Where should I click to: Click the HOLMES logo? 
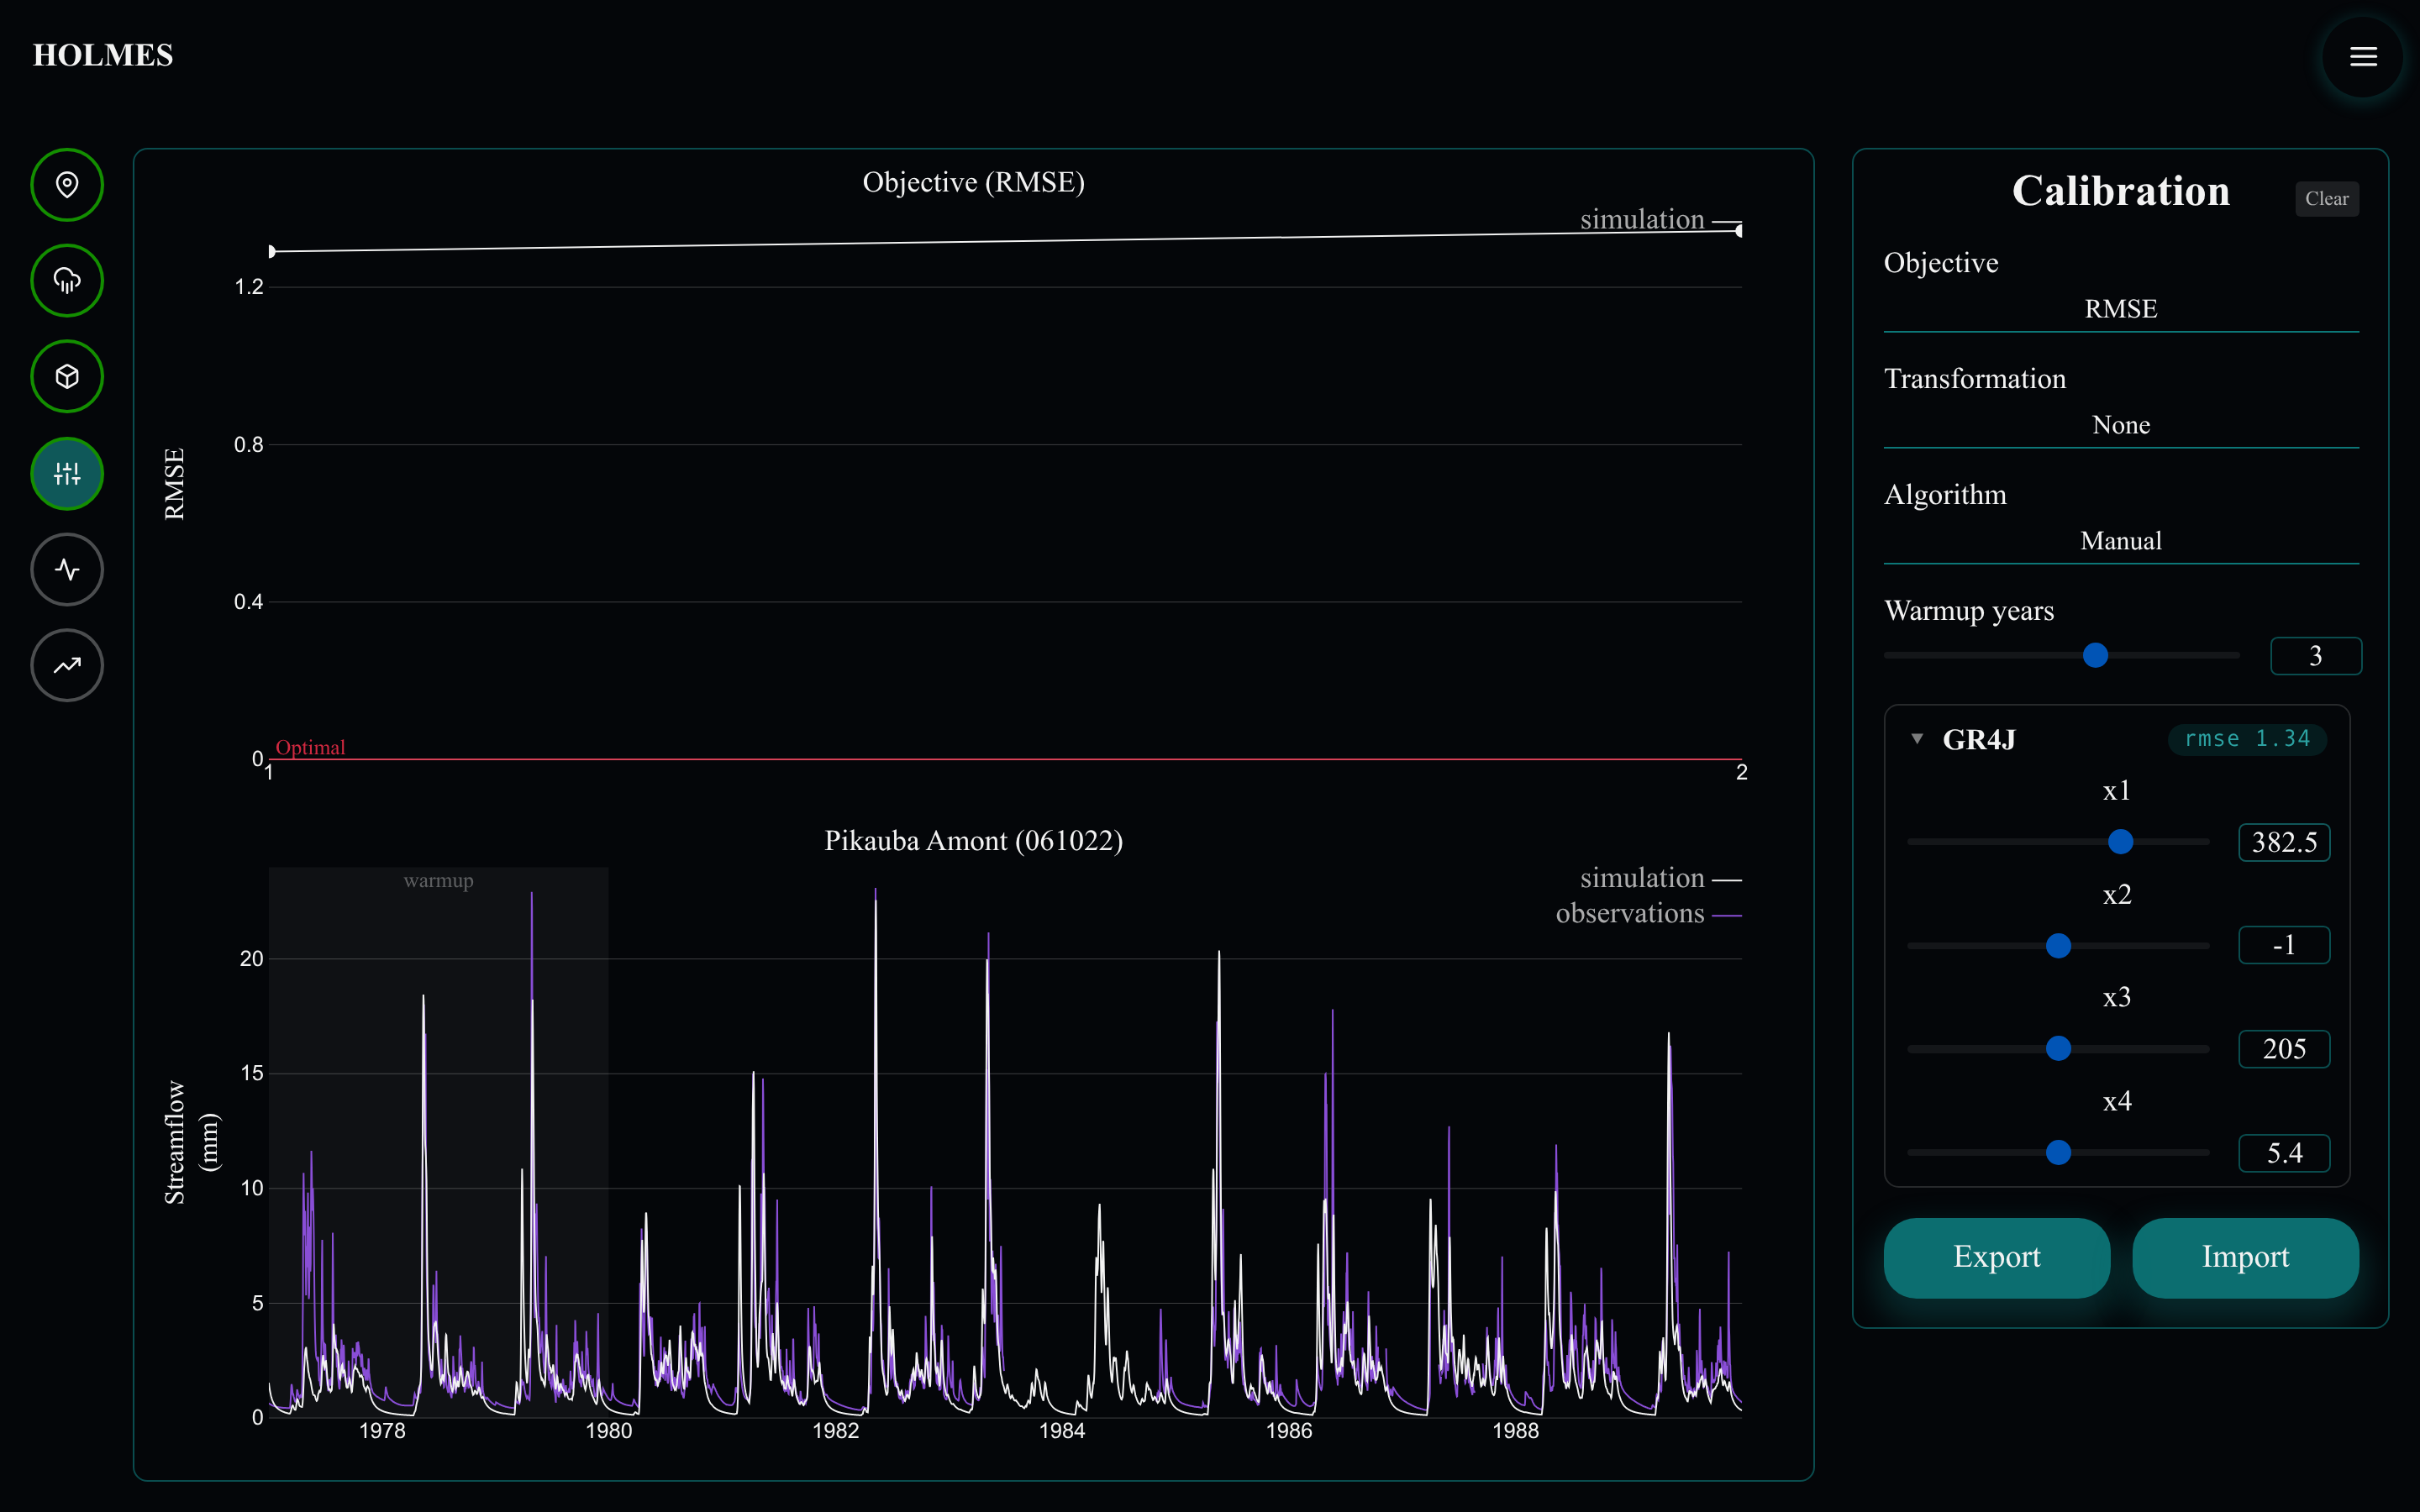tap(103, 55)
